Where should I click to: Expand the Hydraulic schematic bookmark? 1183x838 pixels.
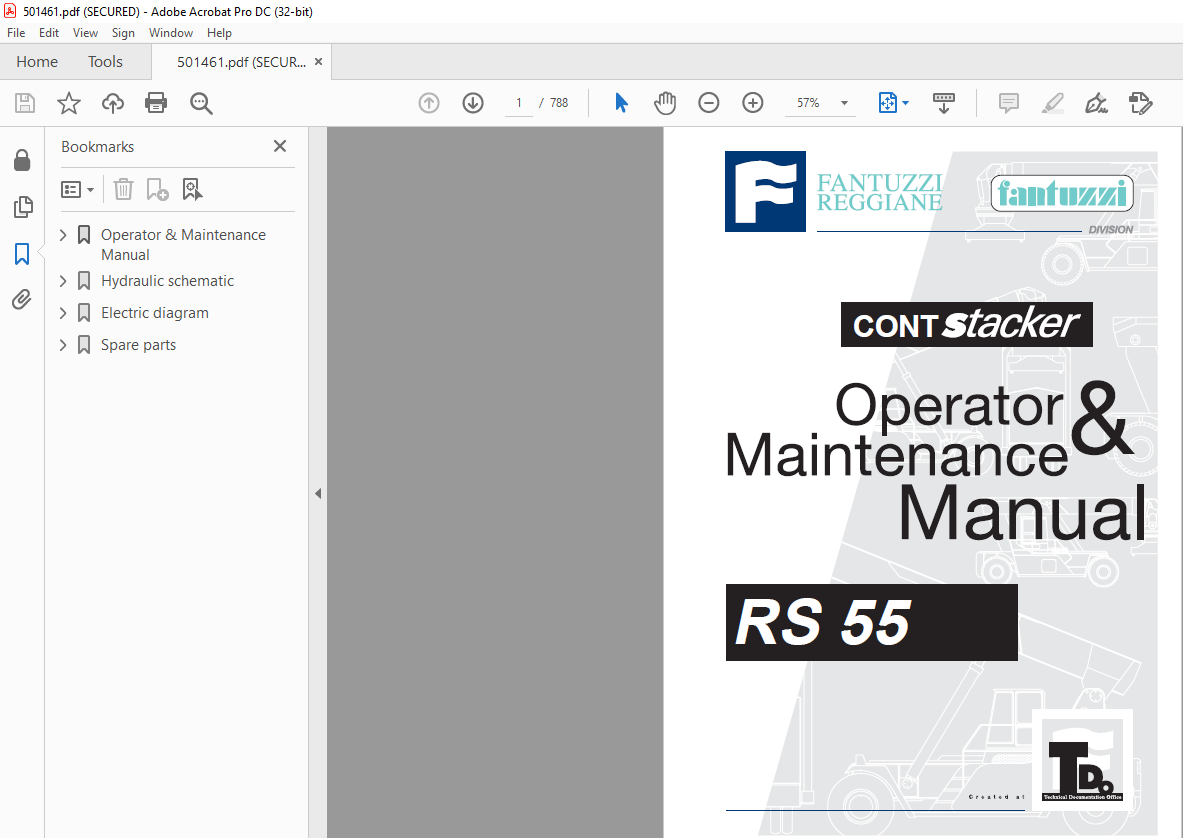point(63,281)
